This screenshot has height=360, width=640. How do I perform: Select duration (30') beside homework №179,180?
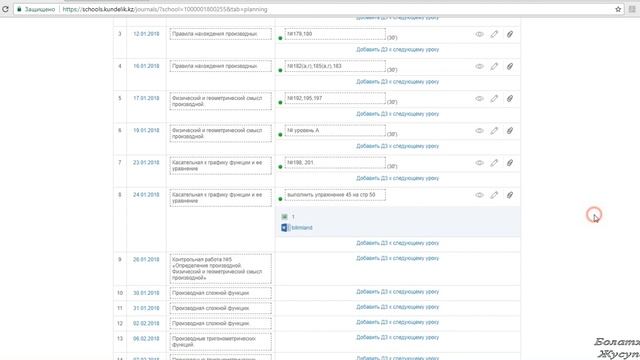click(392, 38)
